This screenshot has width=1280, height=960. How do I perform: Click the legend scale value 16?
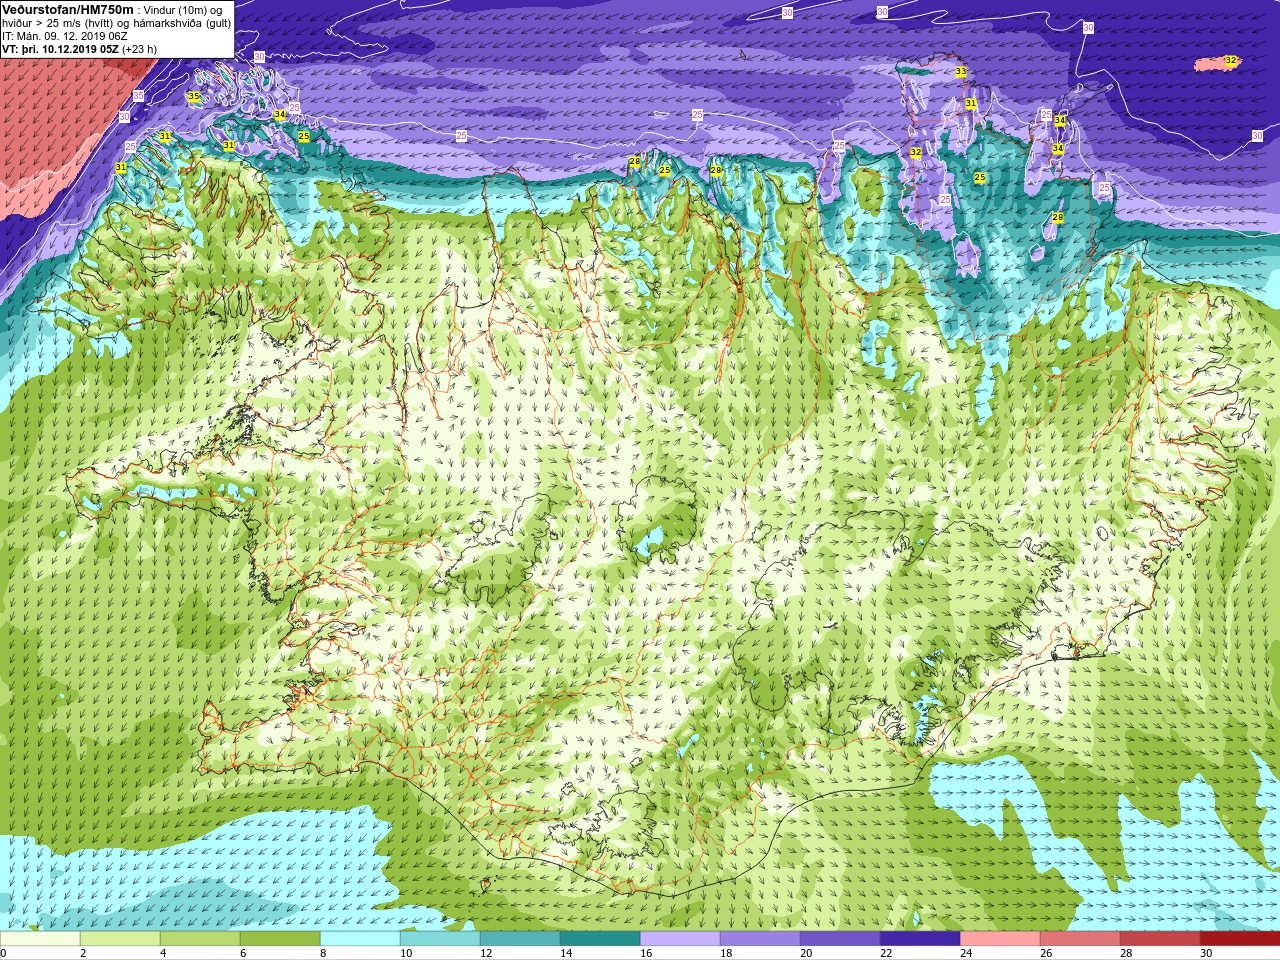[646, 953]
